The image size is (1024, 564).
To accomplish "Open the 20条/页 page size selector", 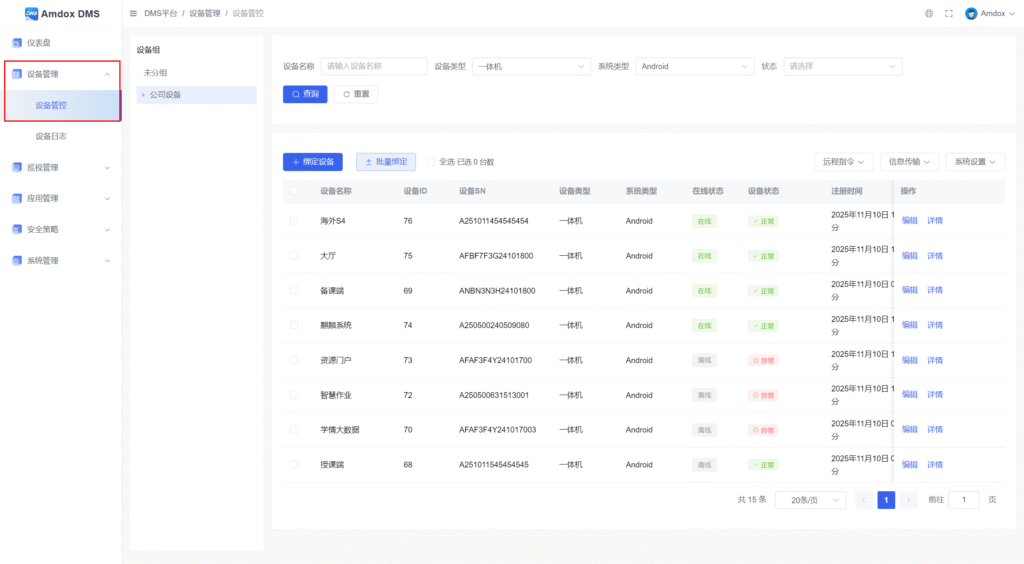I will [x=810, y=500].
